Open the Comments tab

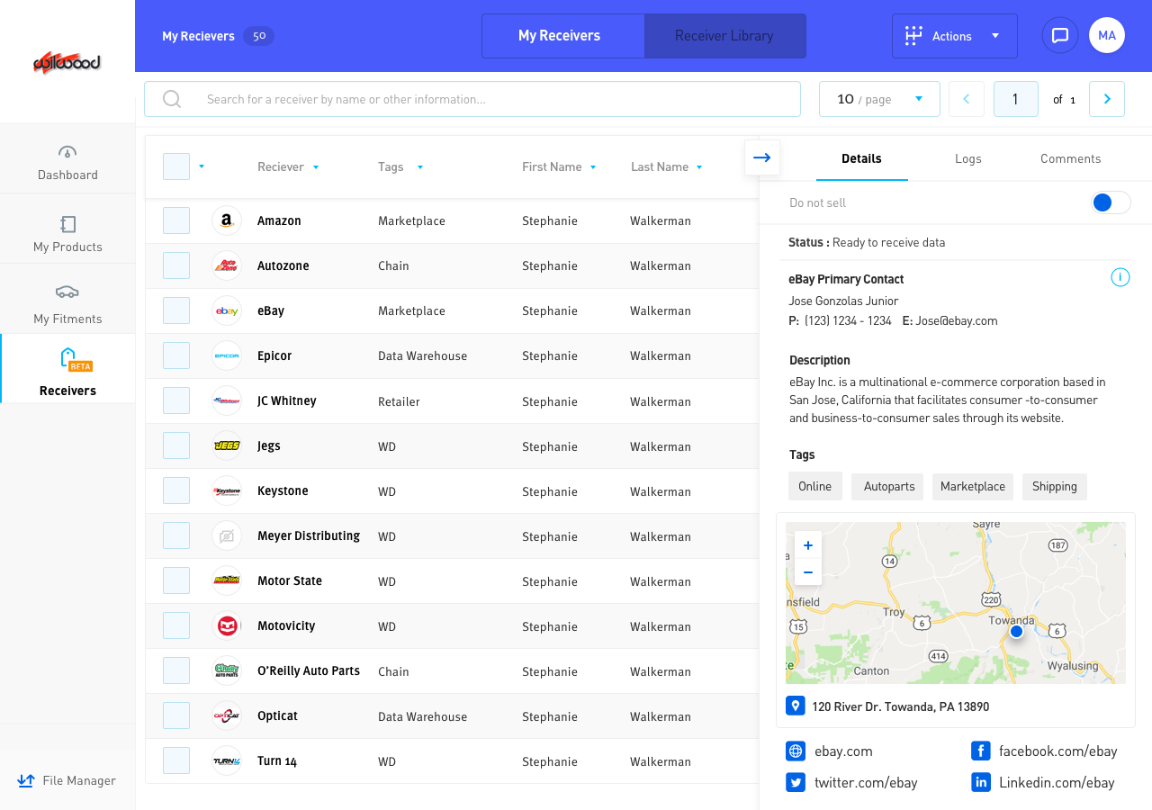click(x=1070, y=159)
